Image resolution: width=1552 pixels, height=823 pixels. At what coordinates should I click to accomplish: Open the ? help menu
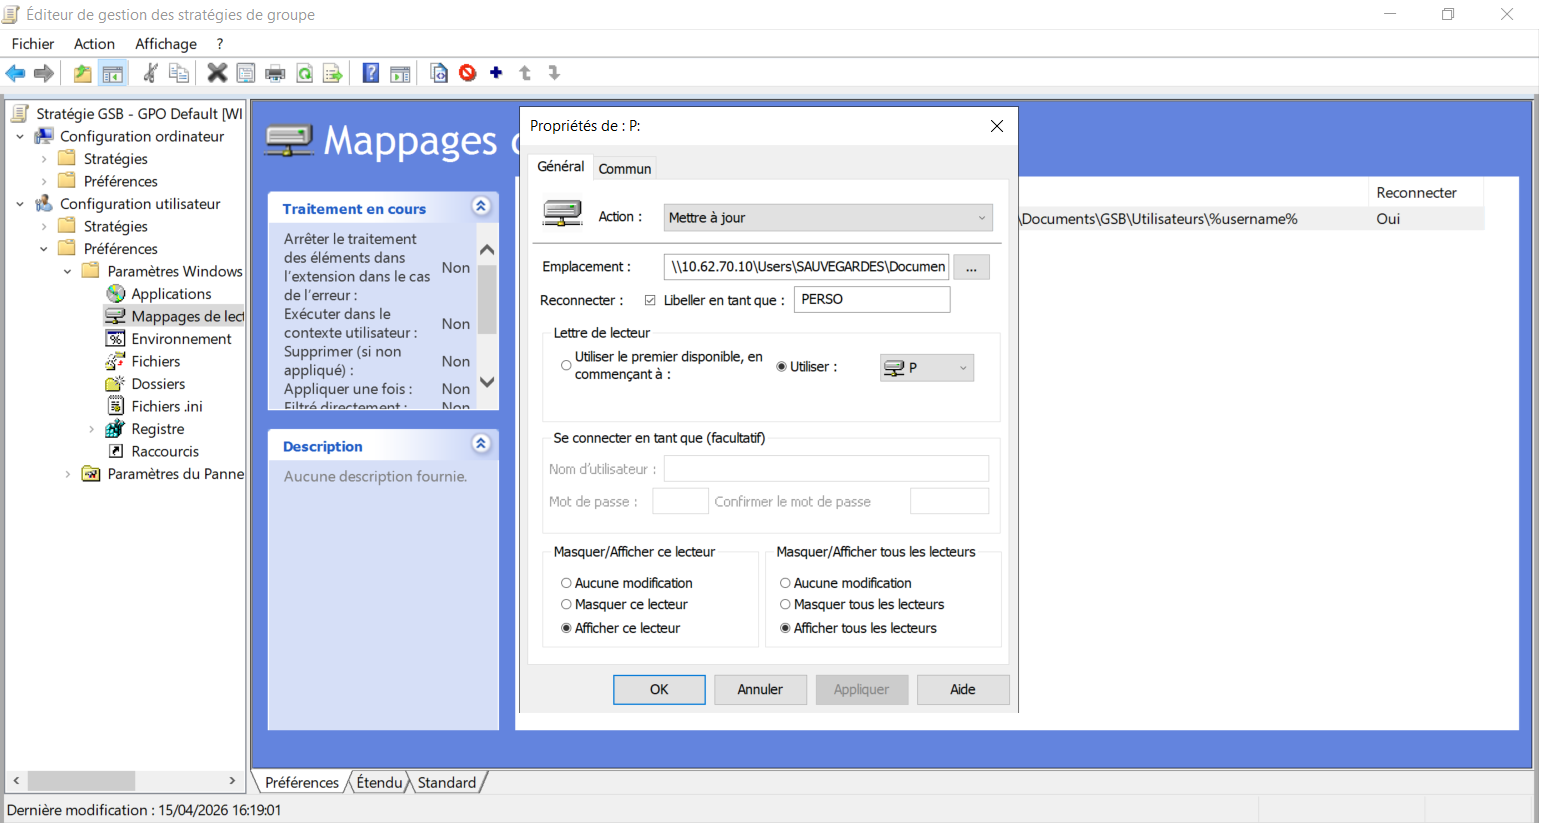point(220,43)
